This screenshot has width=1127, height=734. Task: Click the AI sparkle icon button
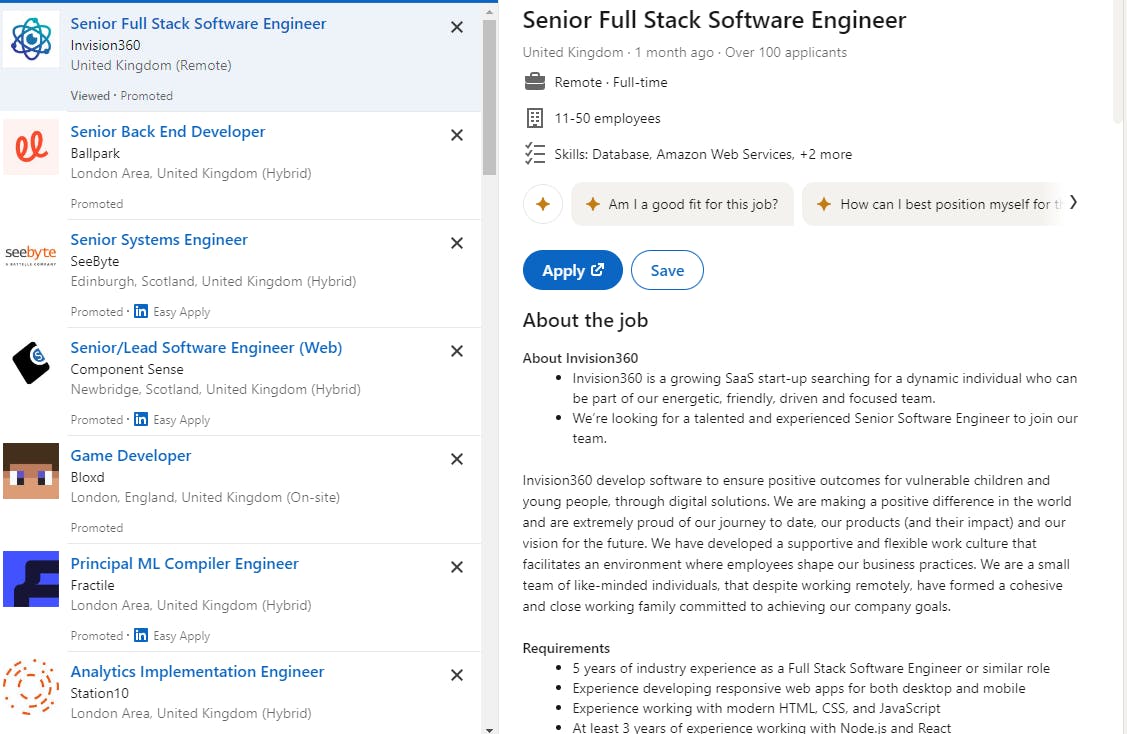[x=543, y=204]
